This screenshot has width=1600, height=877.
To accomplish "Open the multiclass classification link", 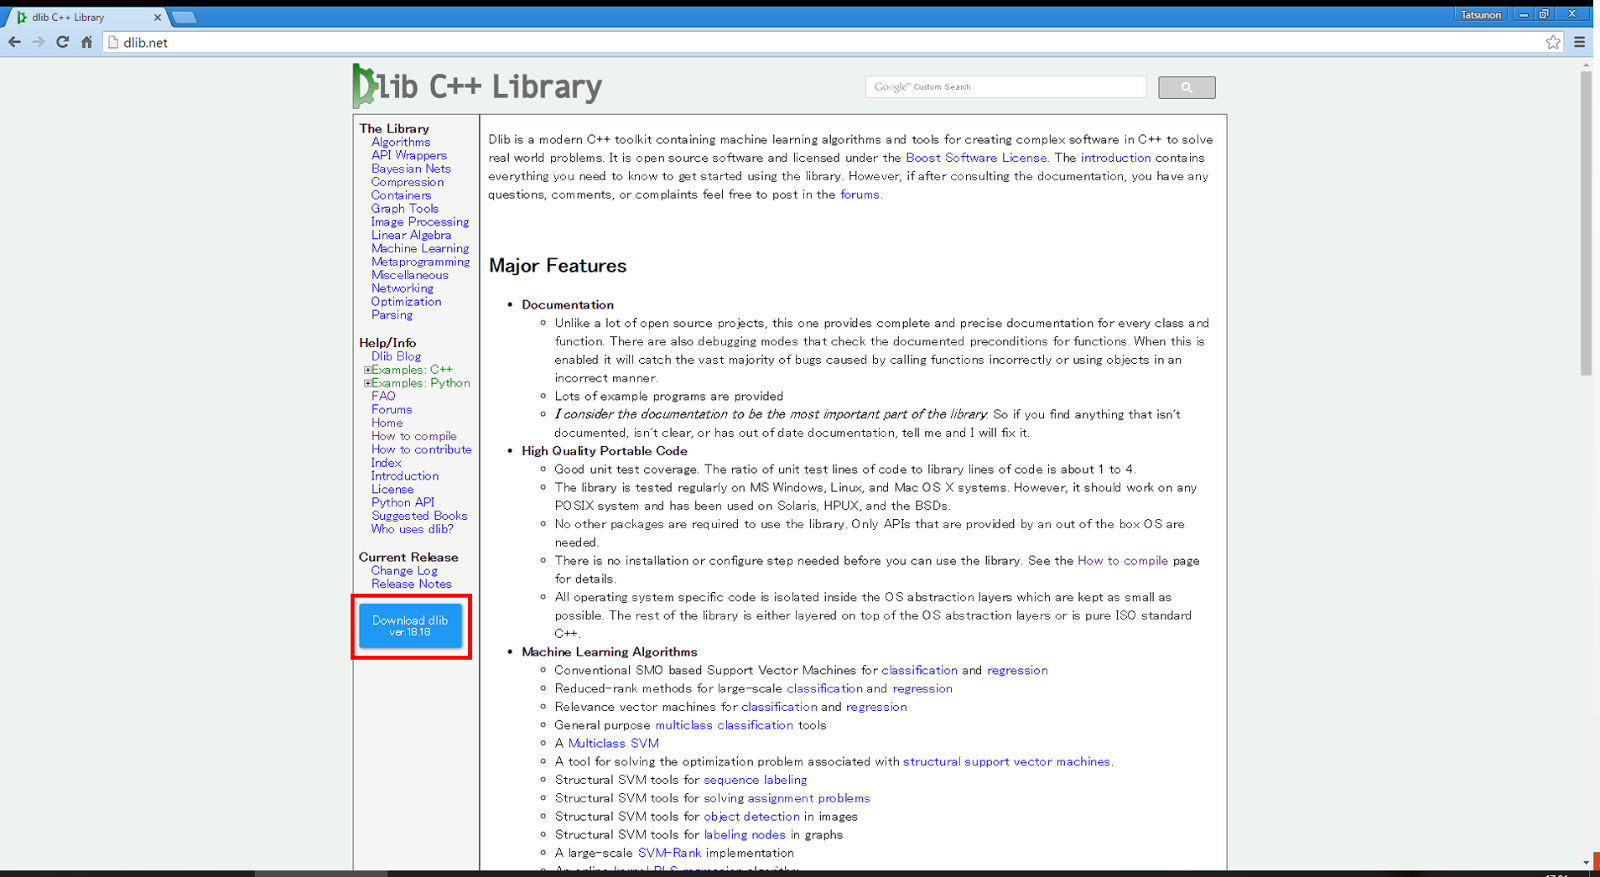I will coord(724,725).
